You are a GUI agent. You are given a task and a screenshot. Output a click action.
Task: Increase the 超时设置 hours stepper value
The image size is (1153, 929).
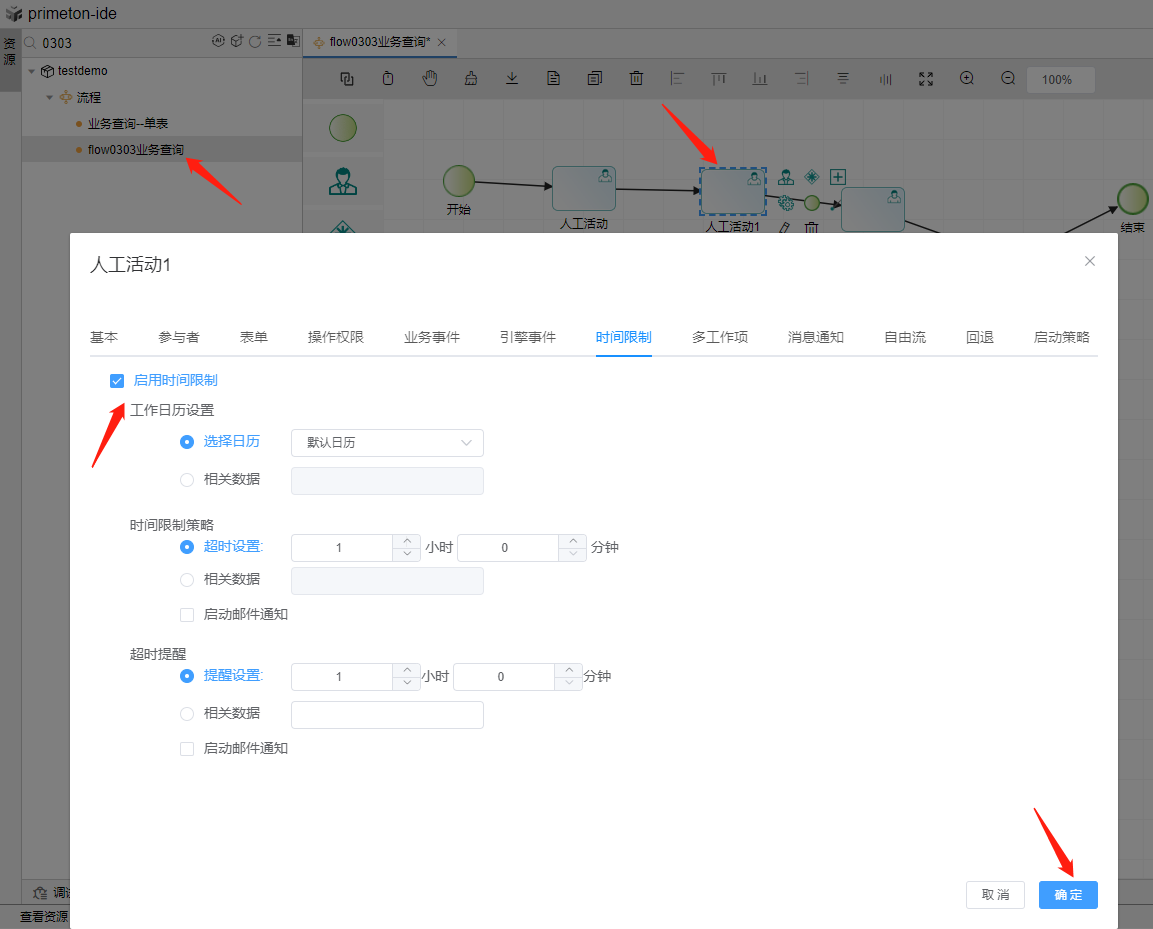pos(406,541)
